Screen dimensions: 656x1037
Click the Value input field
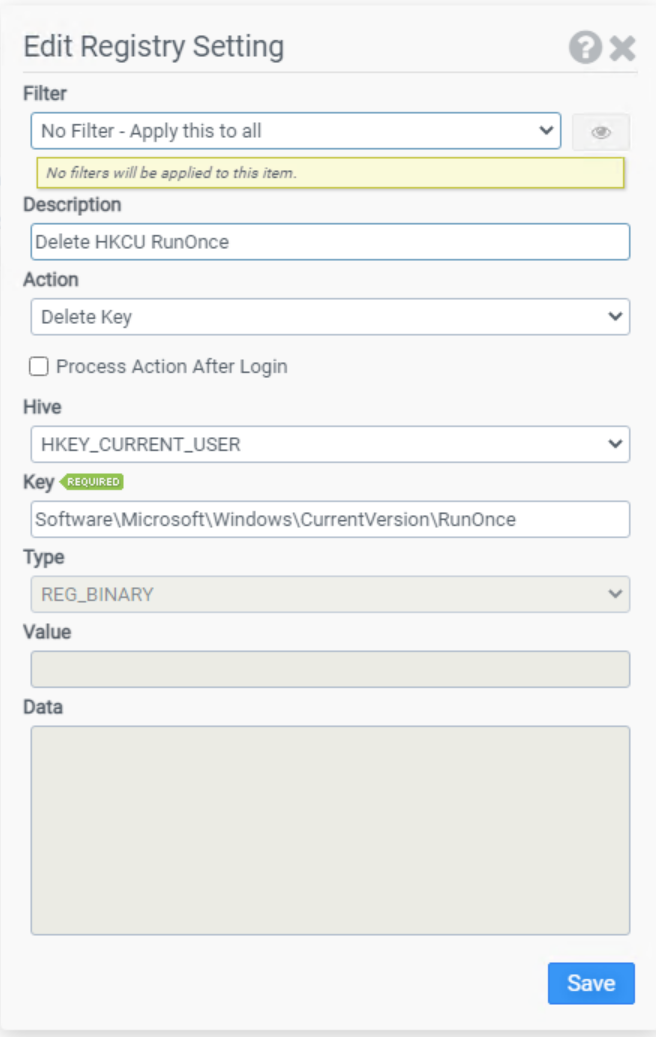pos(330,669)
